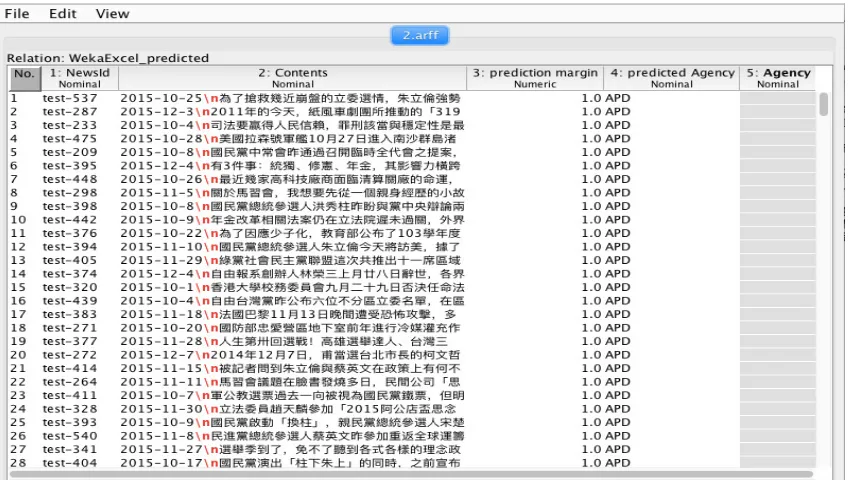The height and width of the screenshot is (480, 848).
Task: Click the vertical scrollbar thumb
Action: (x=823, y=104)
